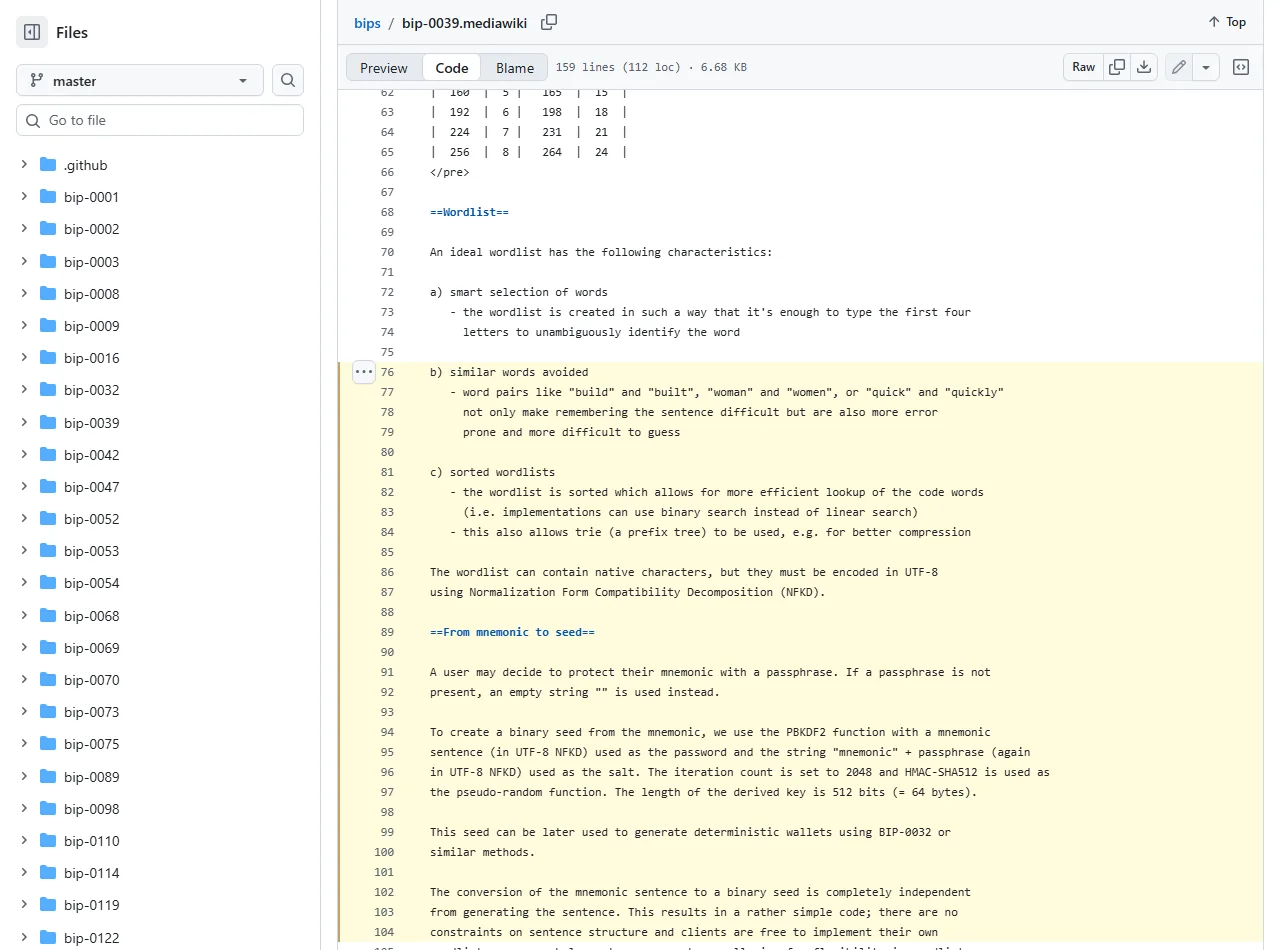This screenshot has height=950, width=1280.
Task: Open the master branch dropdown
Action: click(140, 80)
